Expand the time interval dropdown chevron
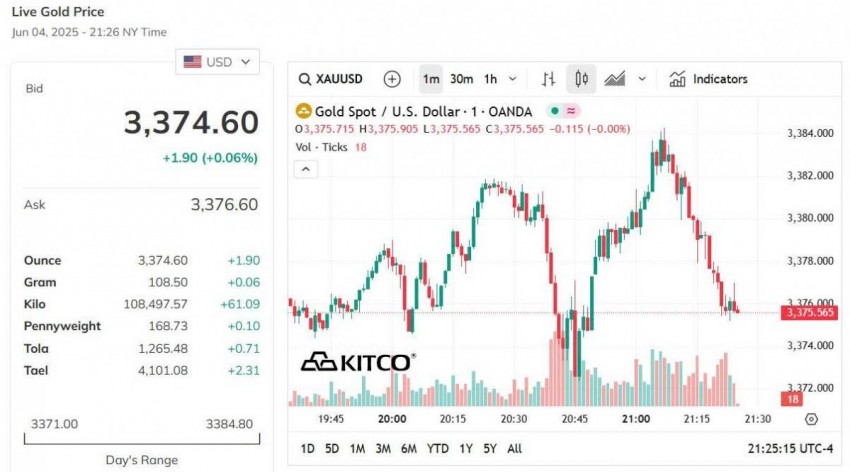850x472 pixels. [x=513, y=79]
